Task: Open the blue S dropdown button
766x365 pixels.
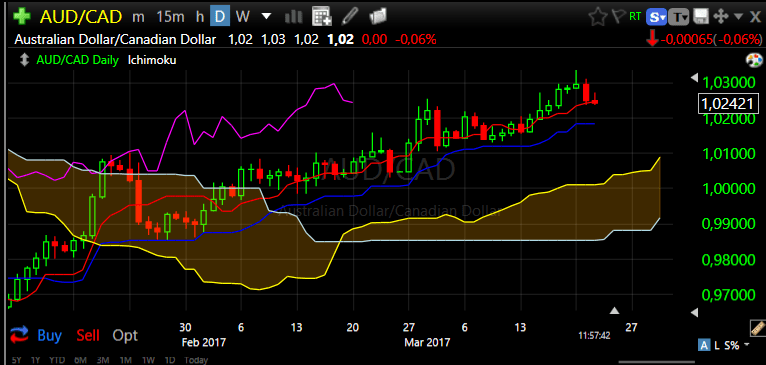Action: click(657, 17)
